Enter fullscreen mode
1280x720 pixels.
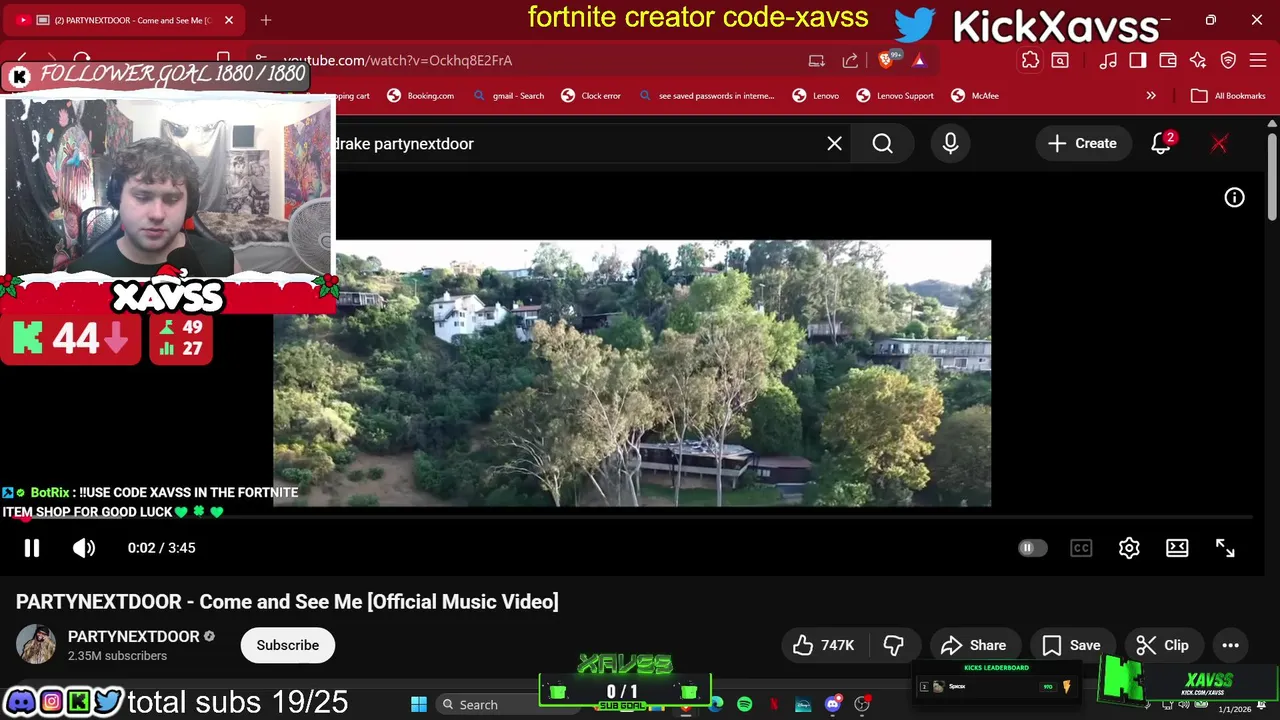(1225, 548)
